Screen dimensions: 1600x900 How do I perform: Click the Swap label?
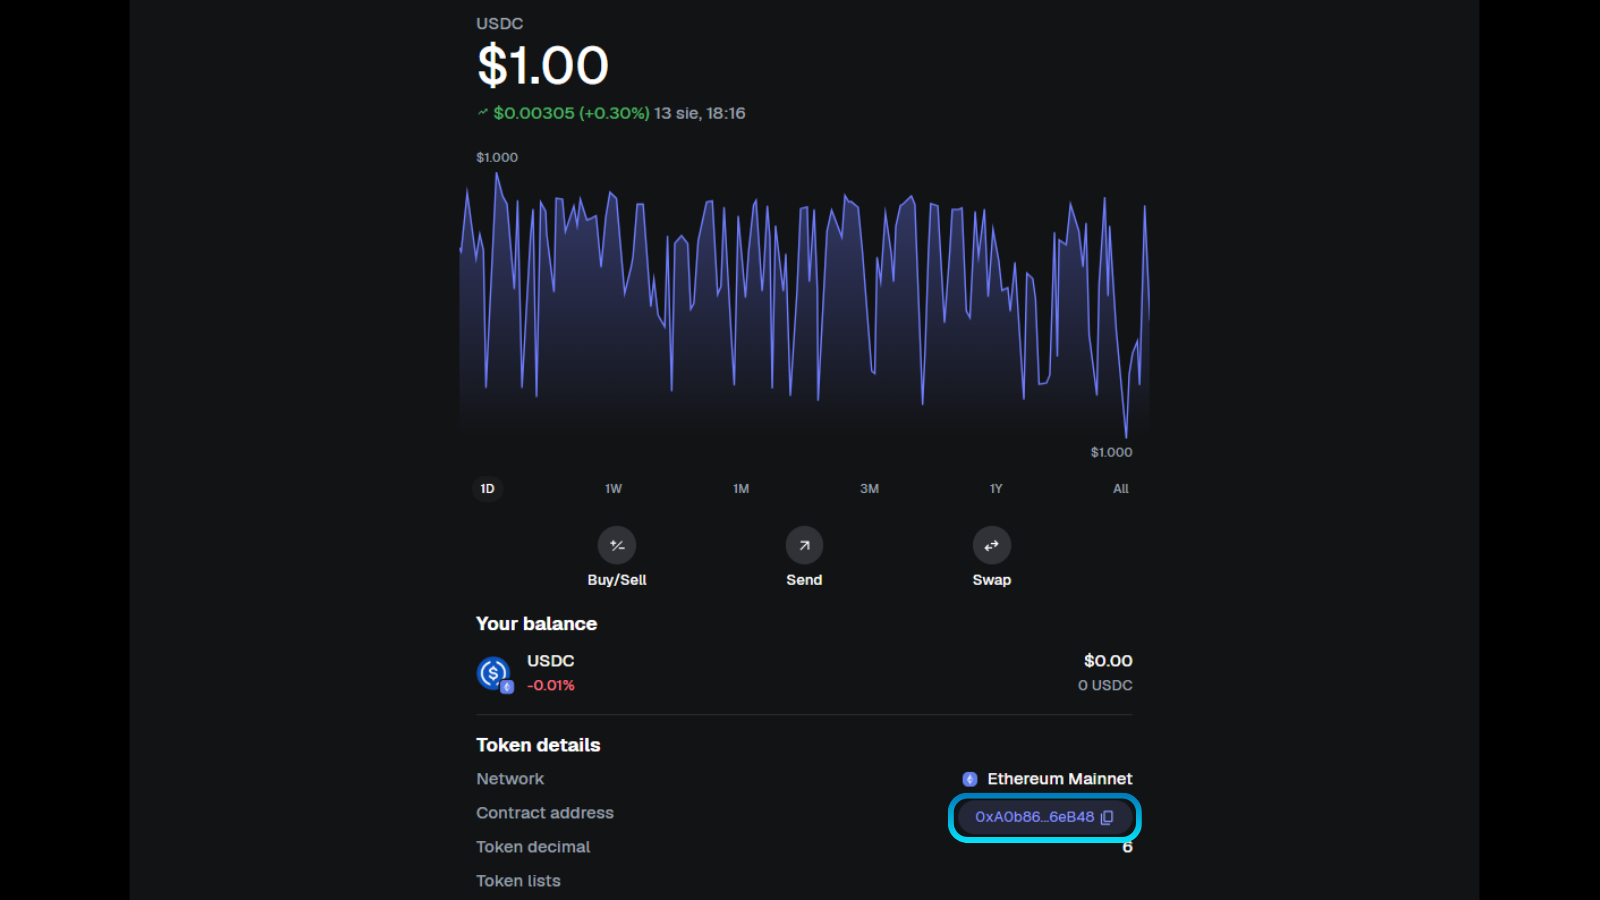click(992, 580)
